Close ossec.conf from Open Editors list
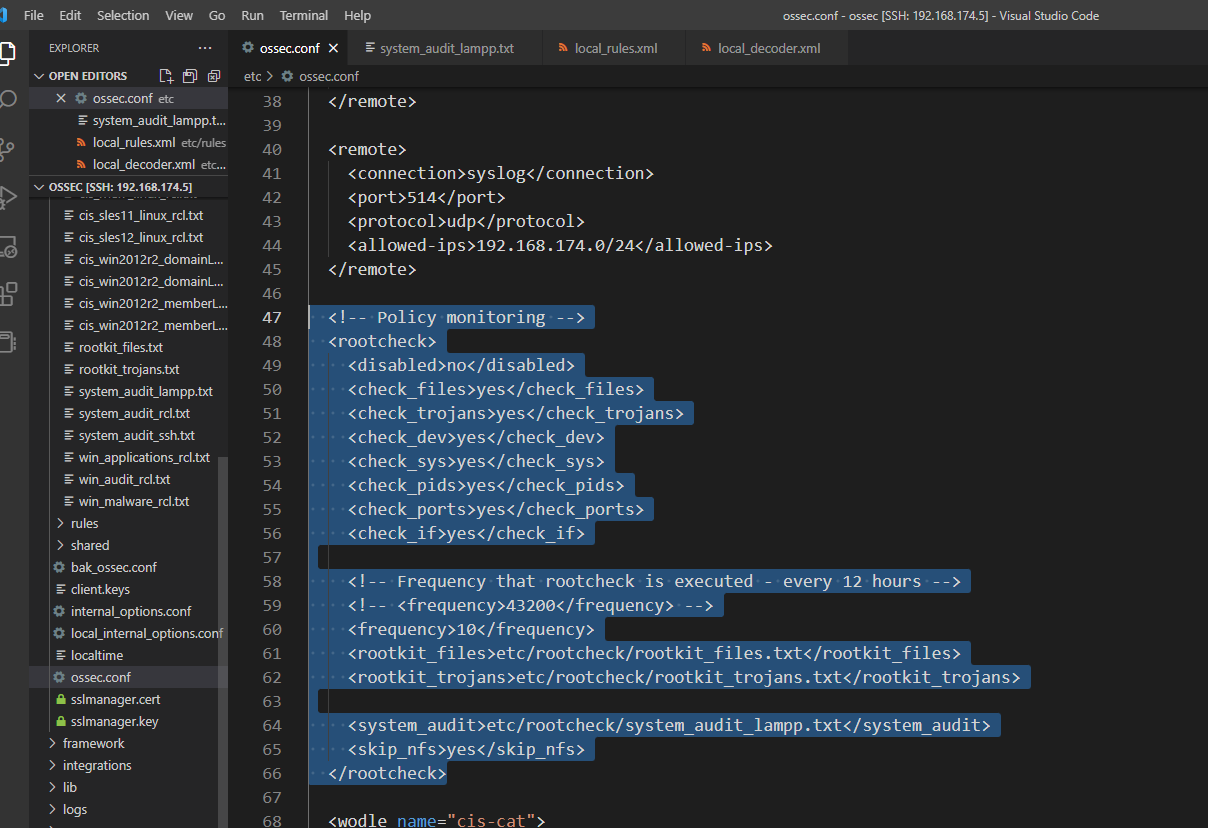The height and width of the screenshot is (828, 1208). (61, 98)
